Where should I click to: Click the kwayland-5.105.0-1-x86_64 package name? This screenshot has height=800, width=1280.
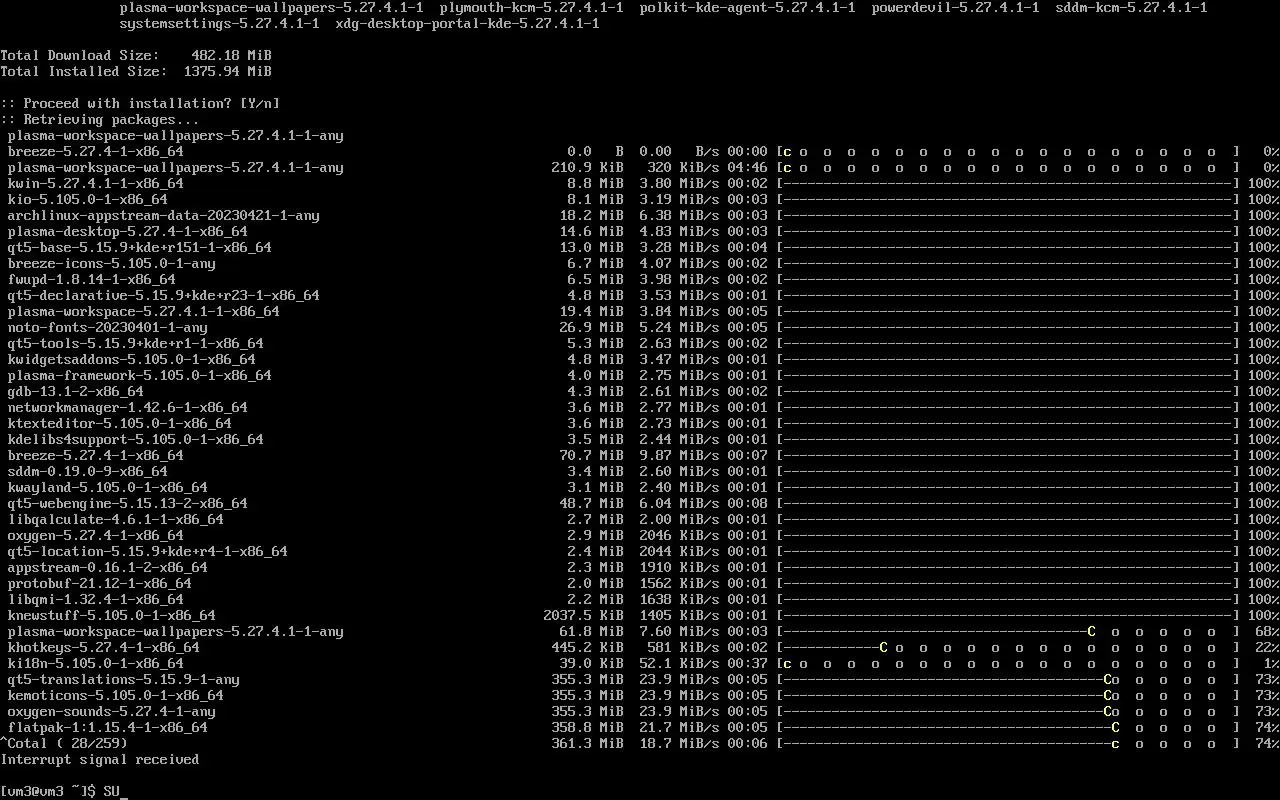[x=108, y=488]
